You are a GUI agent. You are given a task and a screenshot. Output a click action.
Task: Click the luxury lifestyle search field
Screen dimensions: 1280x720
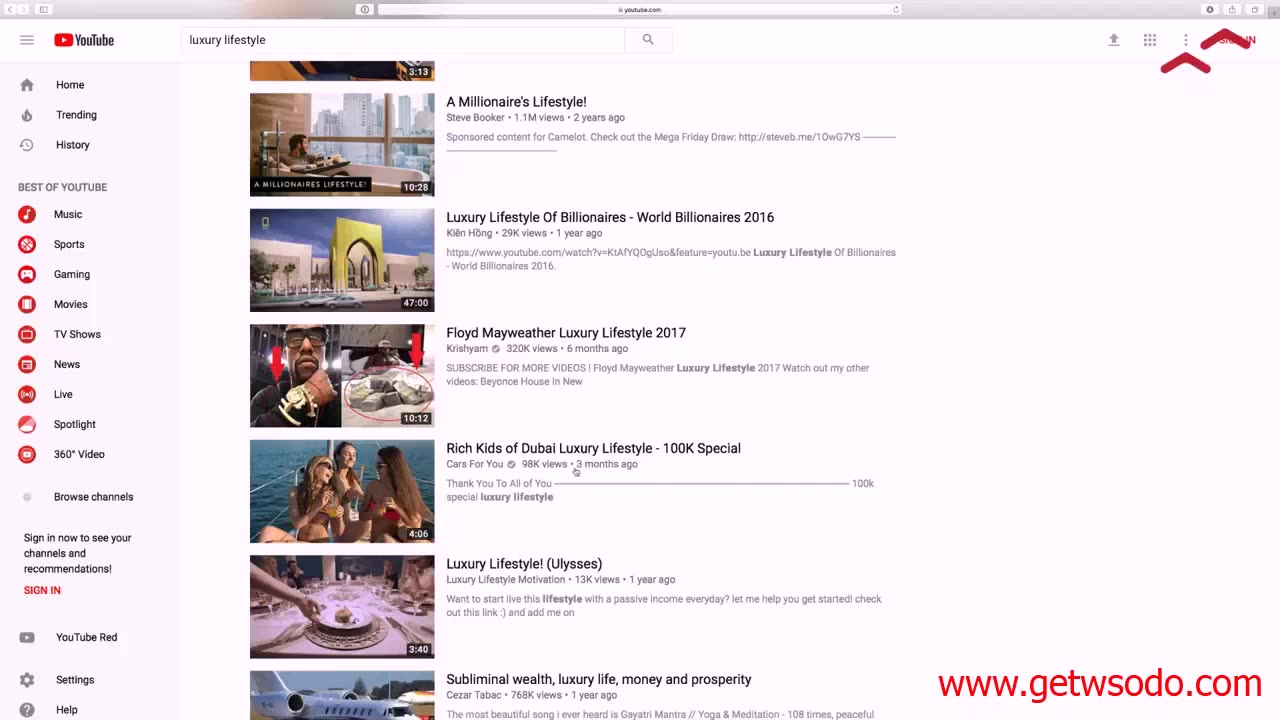coord(403,40)
